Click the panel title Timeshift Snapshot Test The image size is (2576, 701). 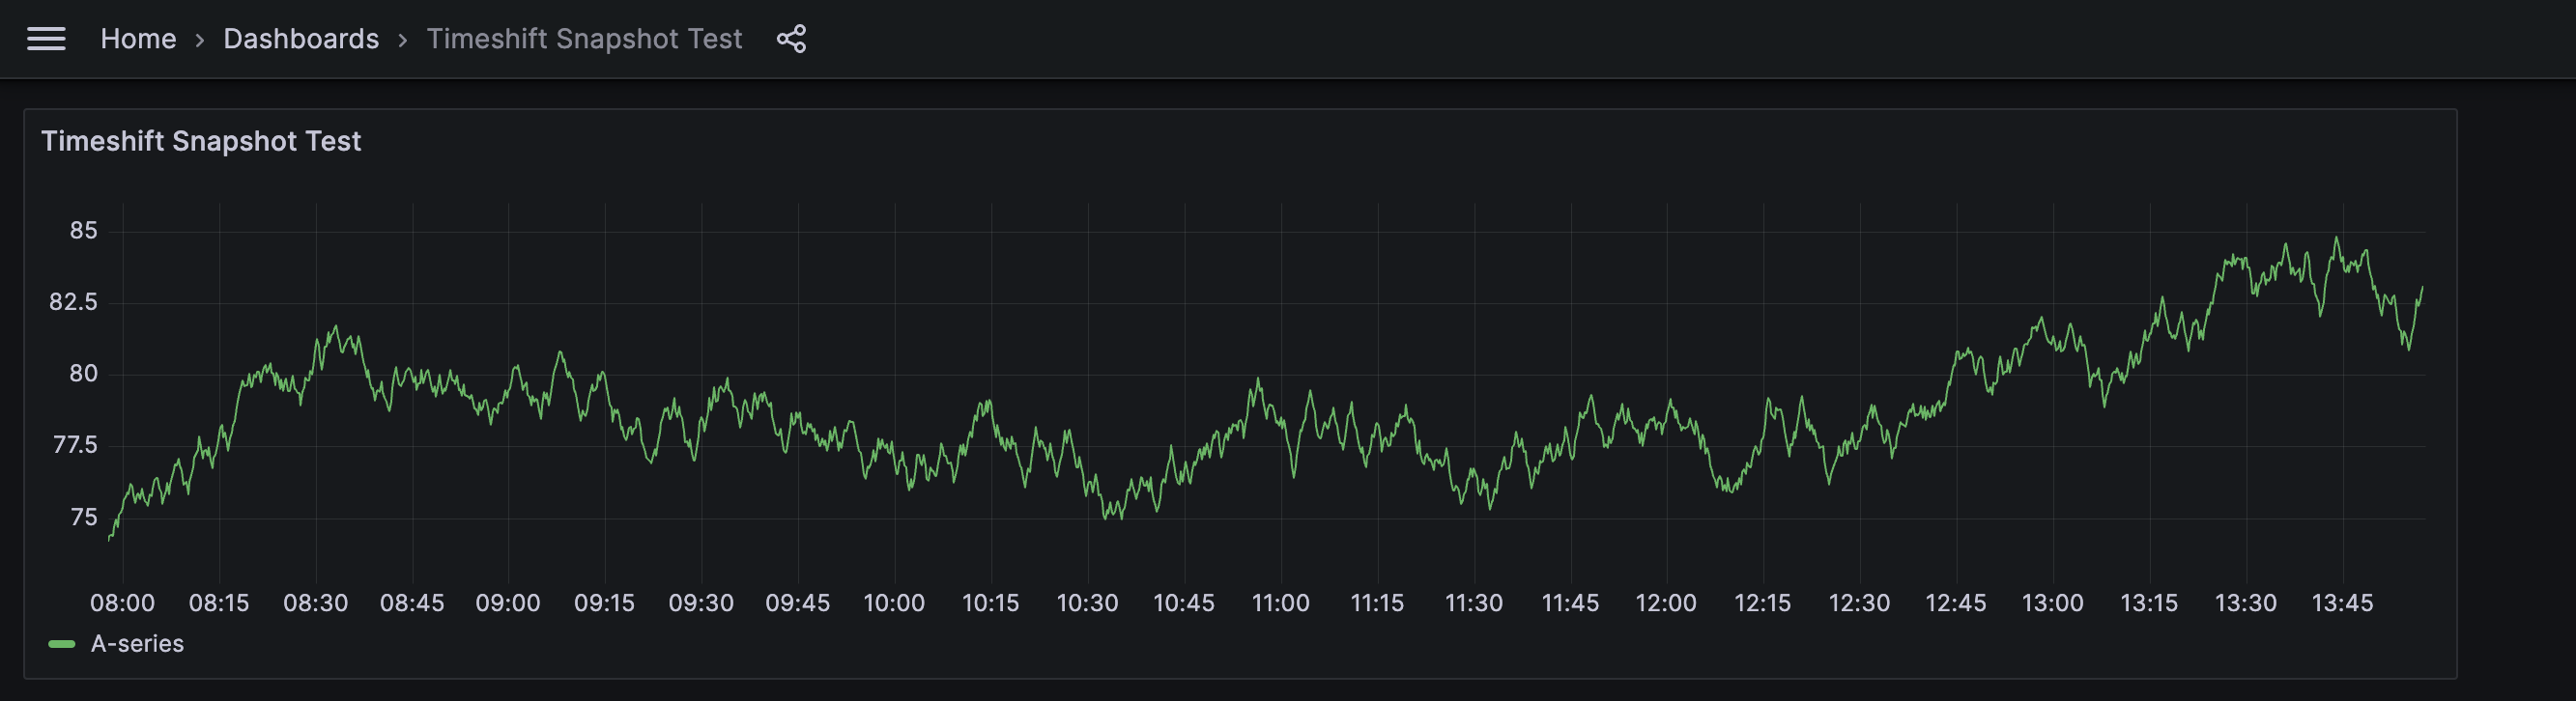click(201, 141)
